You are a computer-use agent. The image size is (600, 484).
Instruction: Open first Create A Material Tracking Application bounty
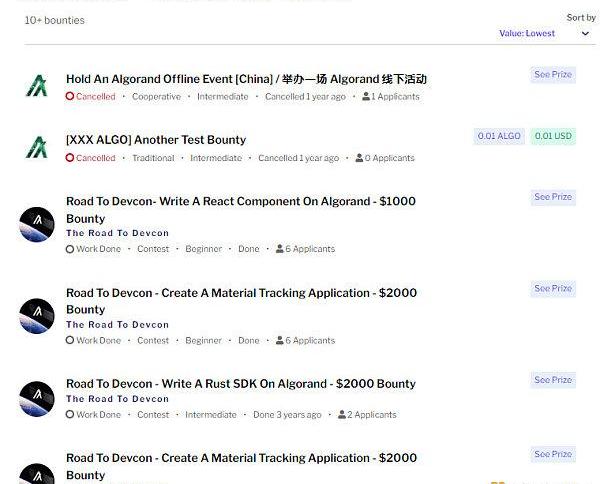[x=241, y=301]
